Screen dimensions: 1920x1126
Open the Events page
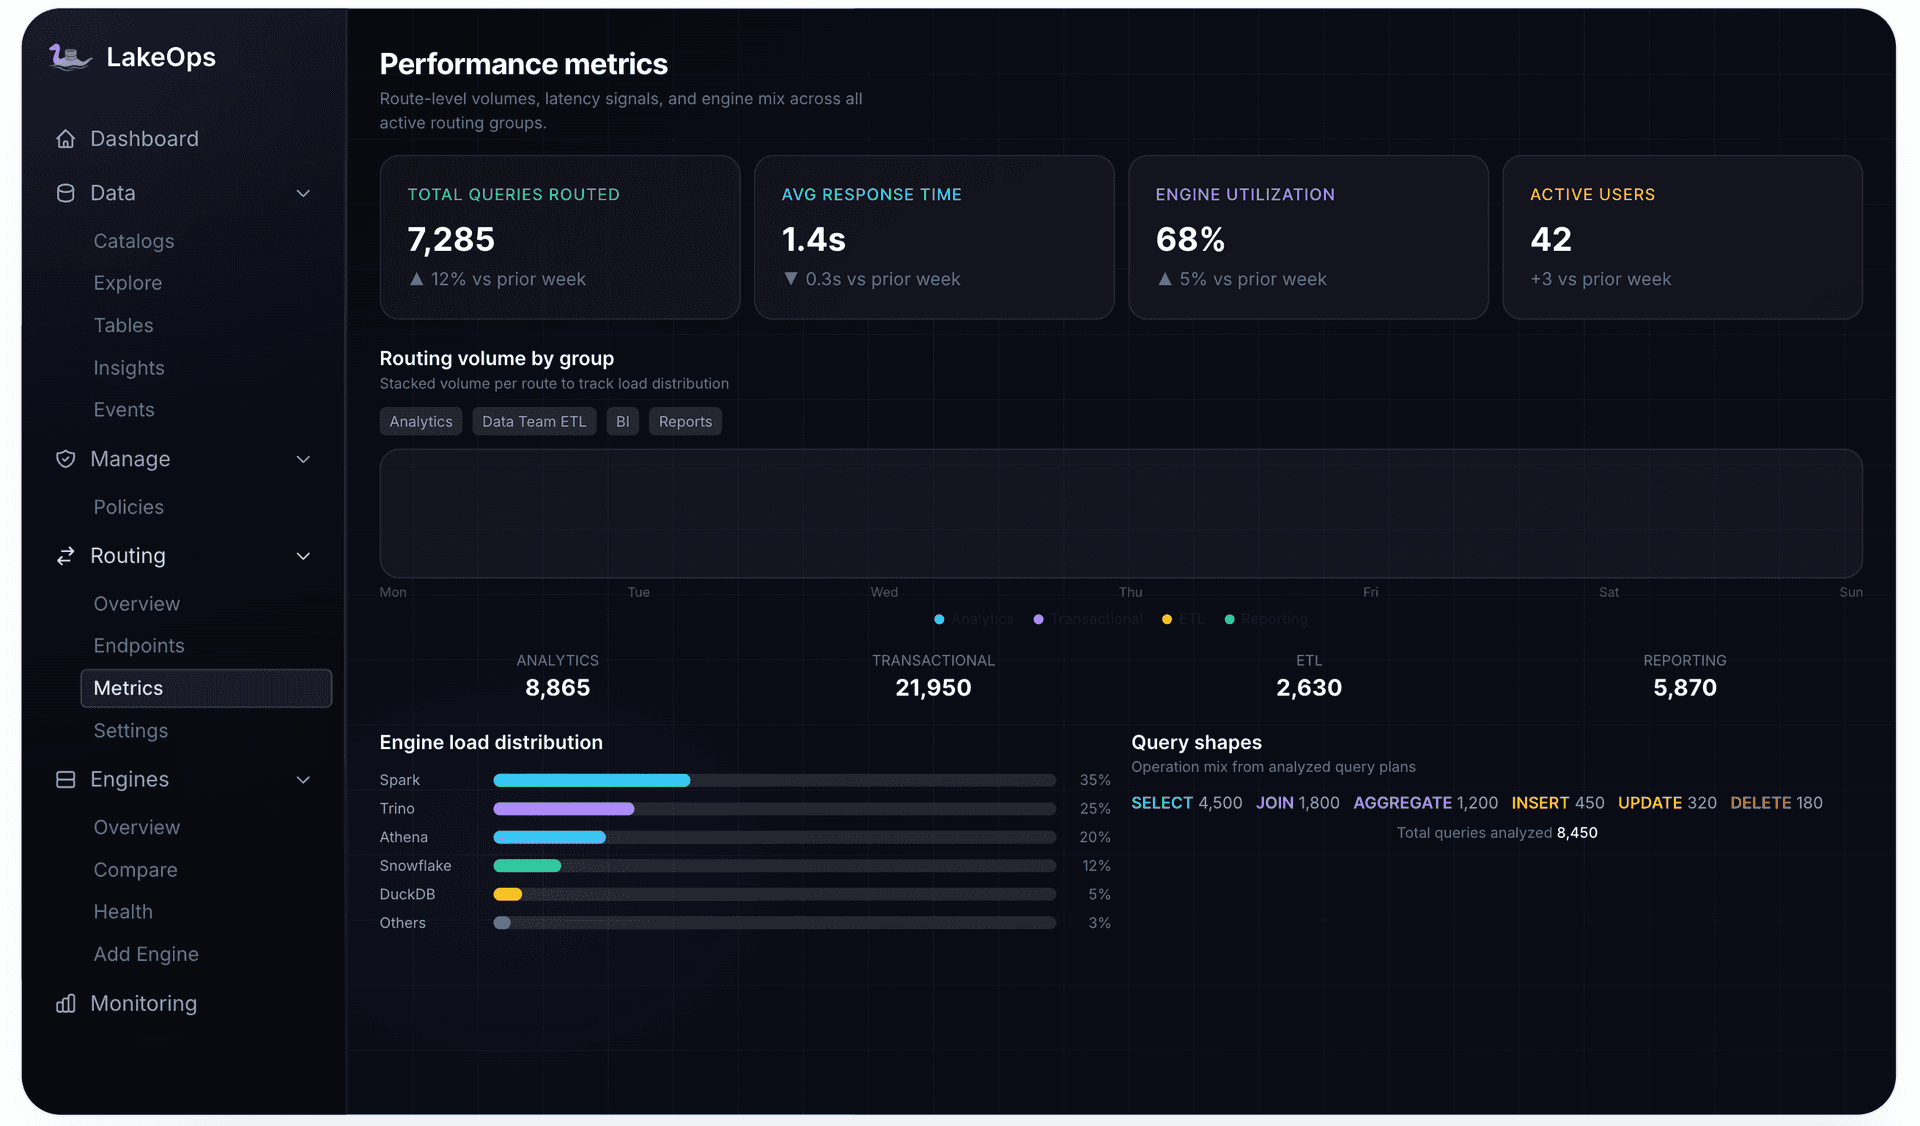(x=124, y=410)
